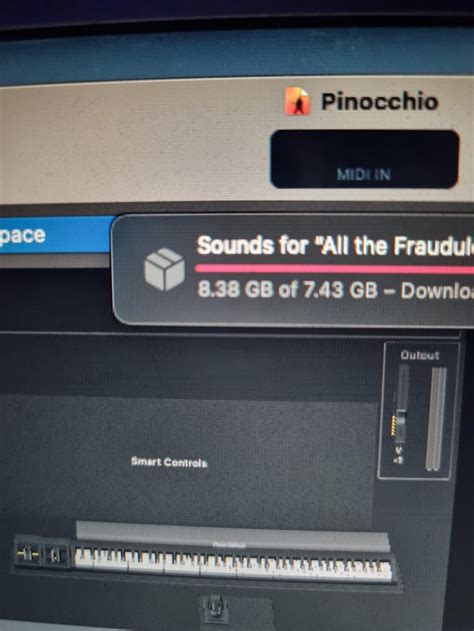
Task: Click the Pinocchio document icon in title bar
Action: point(297,101)
